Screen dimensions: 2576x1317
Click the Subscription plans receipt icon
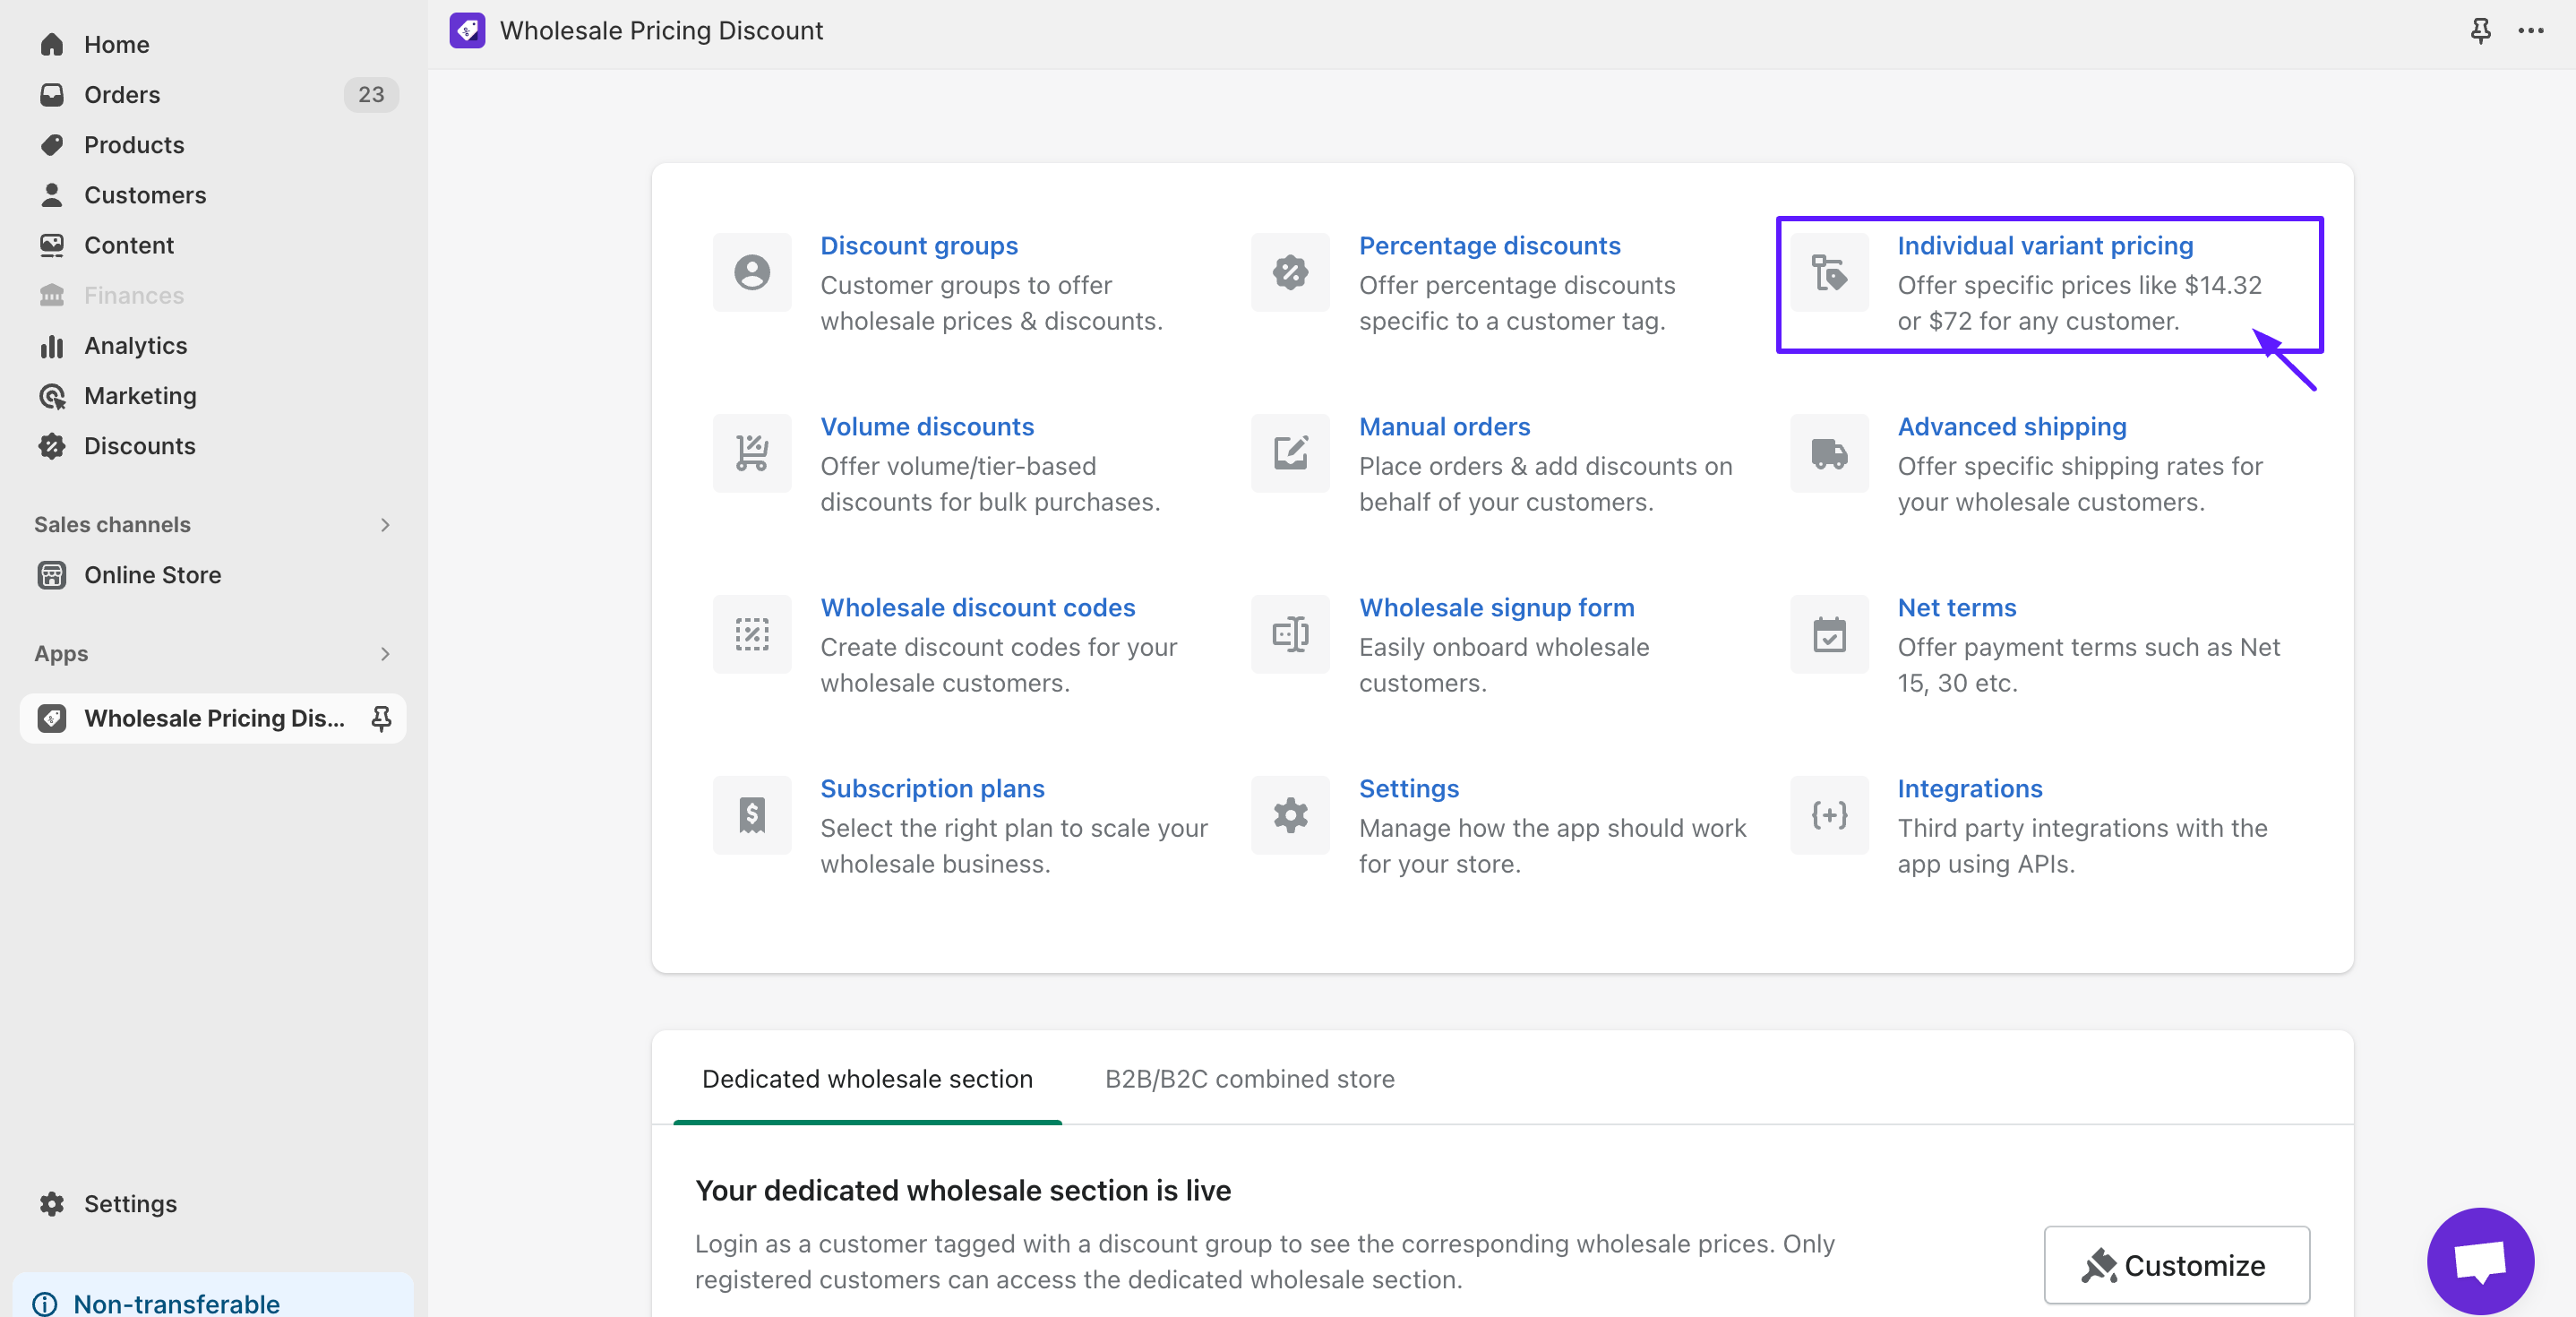752,815
